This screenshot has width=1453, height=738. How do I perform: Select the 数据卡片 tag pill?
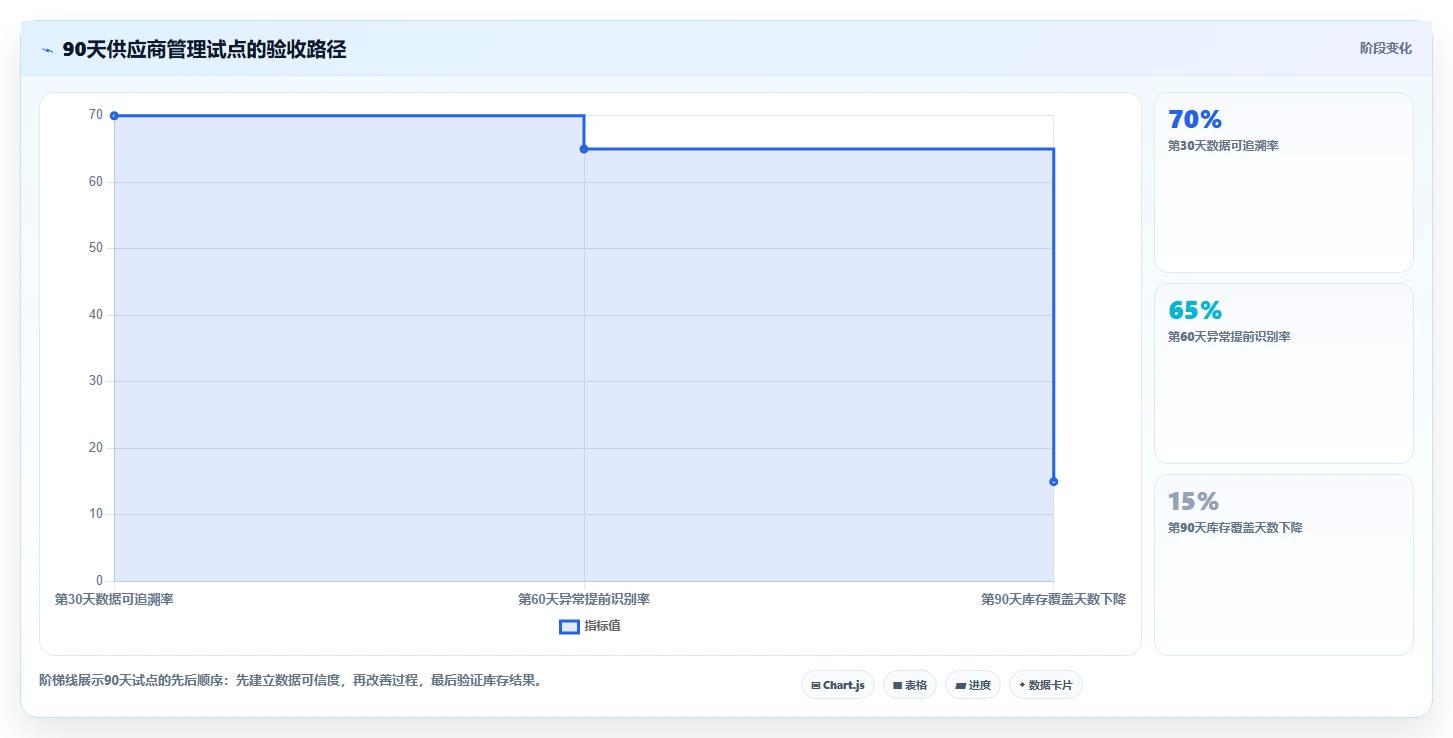(1046, 685)
